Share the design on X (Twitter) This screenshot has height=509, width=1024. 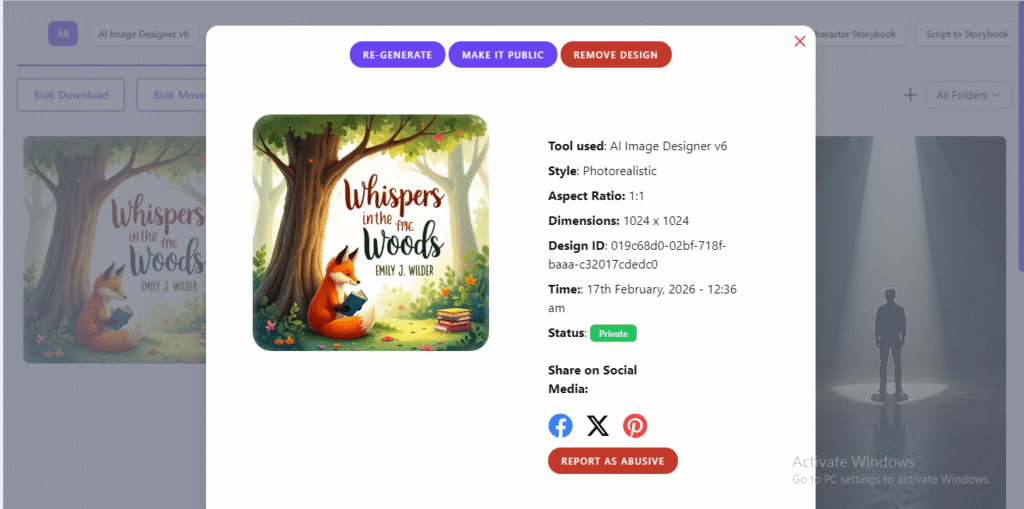(598, 426)
